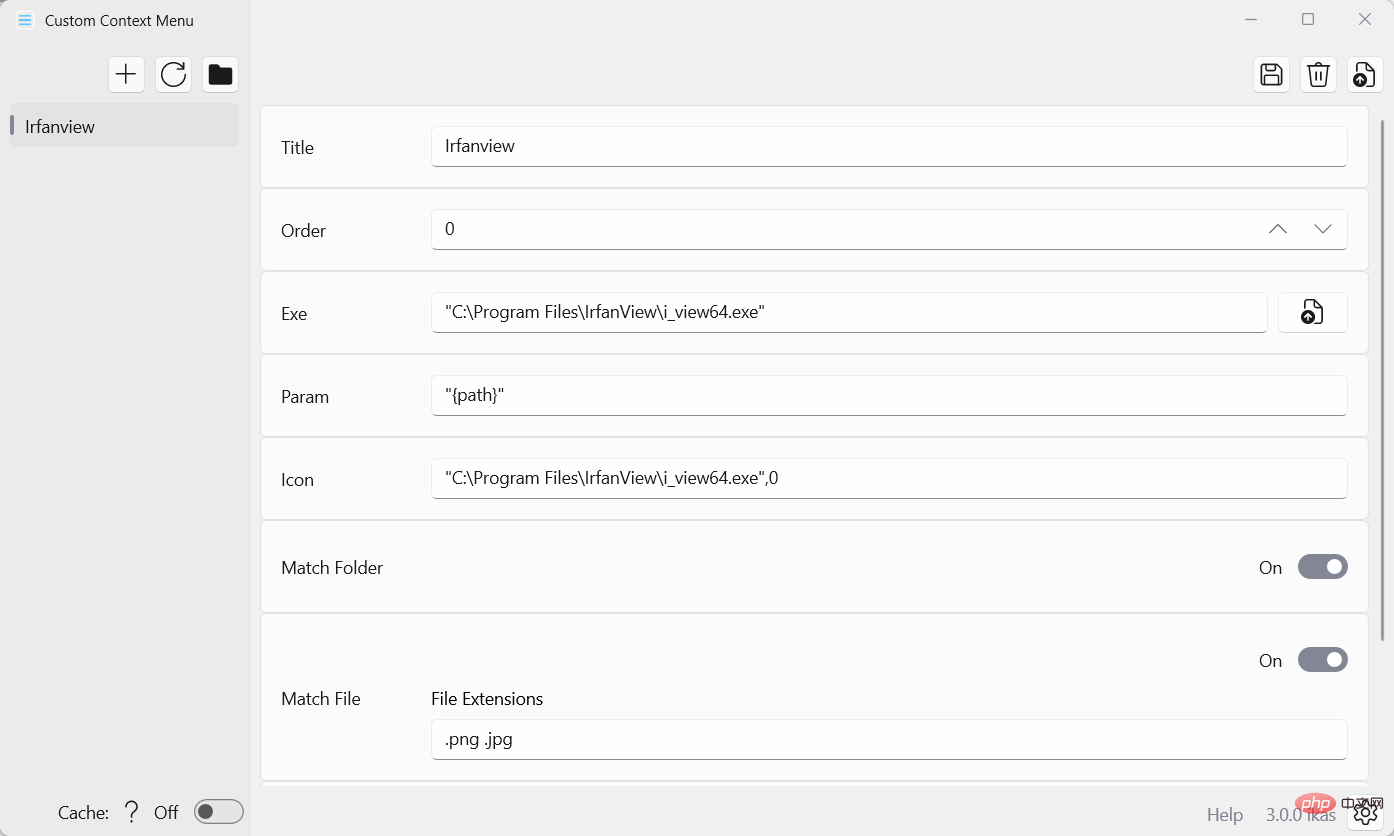Click the File Extensions label
The height and width of the screenshot is (836, 1394).
[487, 698]
